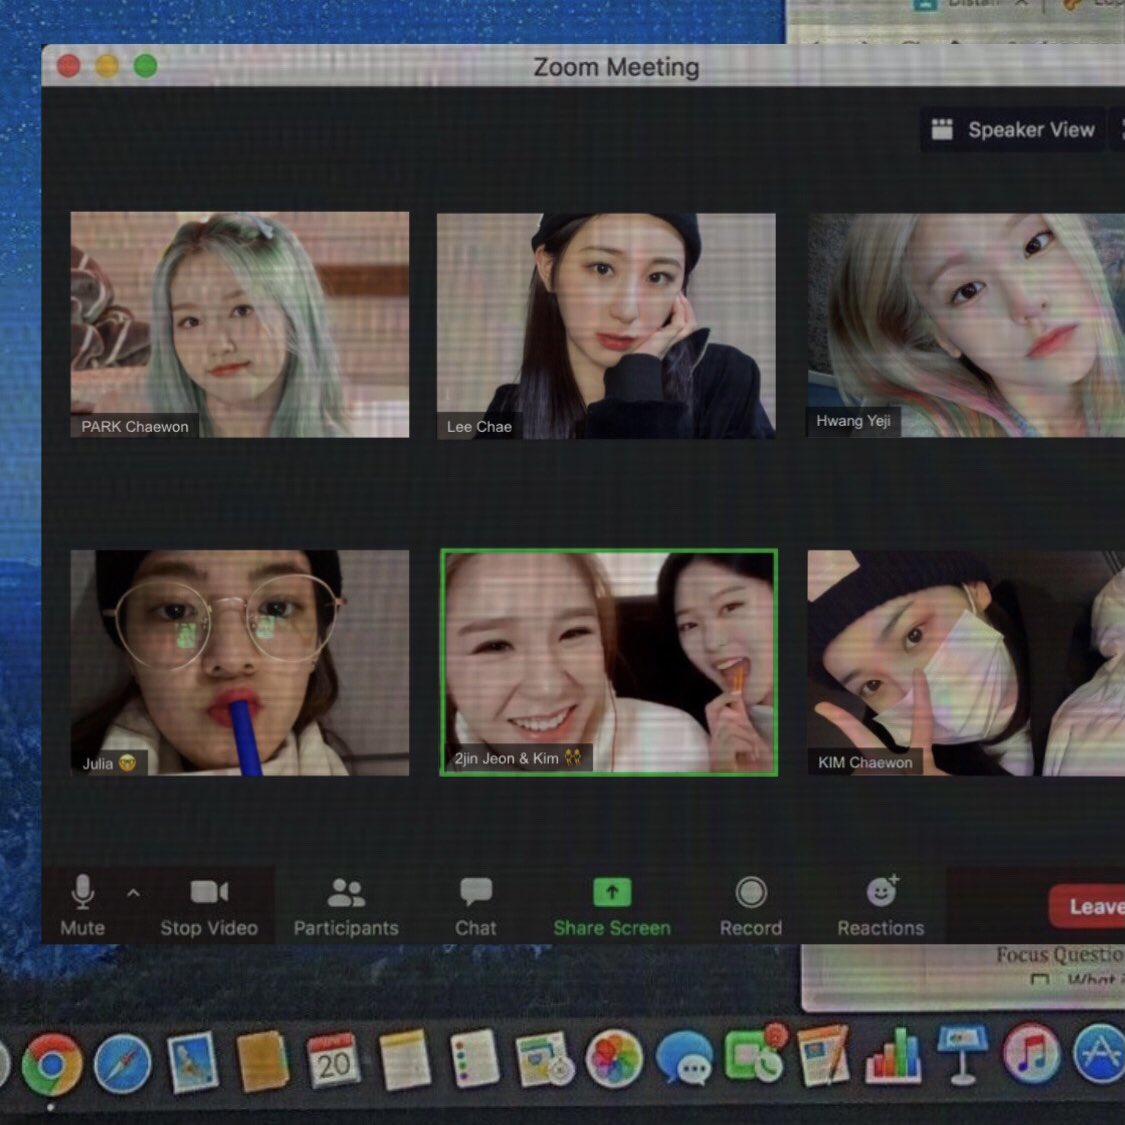Image resolution: width=1125 pixels, height=1125 pixels.
Task: Open Keynote podium icon in dock
Action: tap(962, 1053)
